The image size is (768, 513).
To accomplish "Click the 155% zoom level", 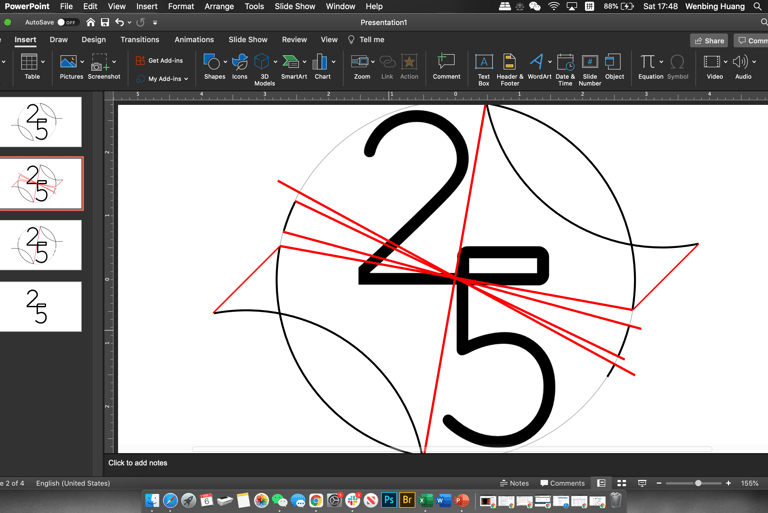I will click(749, 483).
